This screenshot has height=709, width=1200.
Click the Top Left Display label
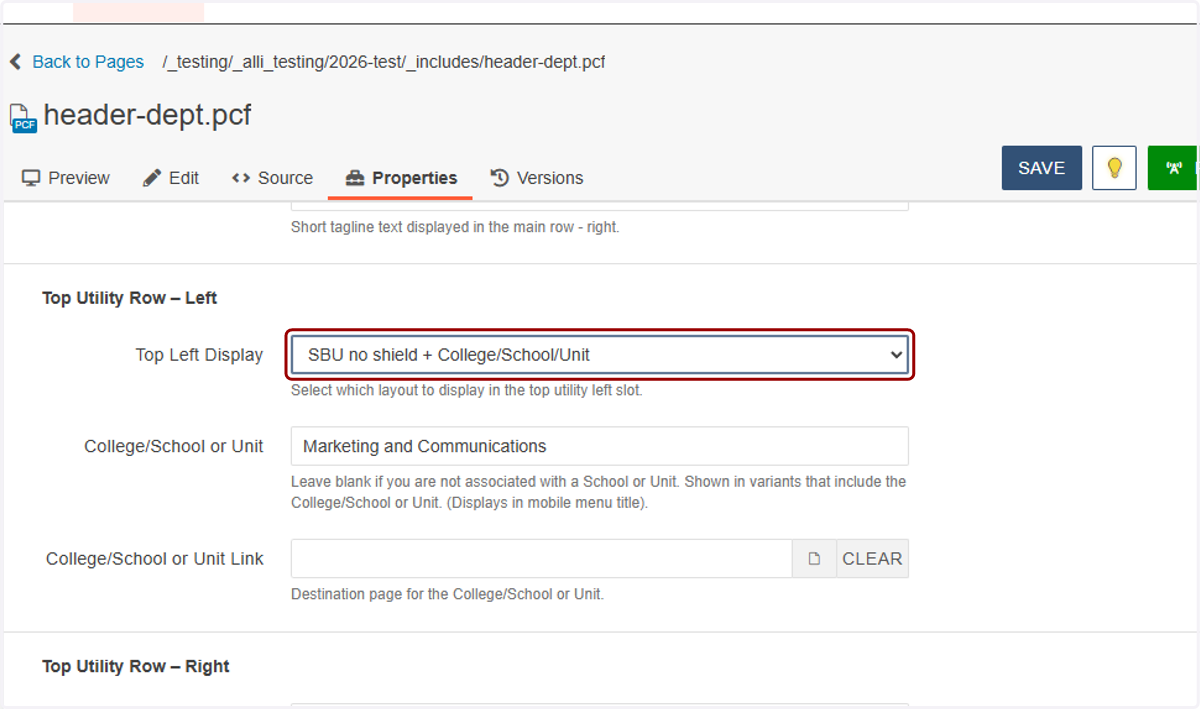click(200, 355)
